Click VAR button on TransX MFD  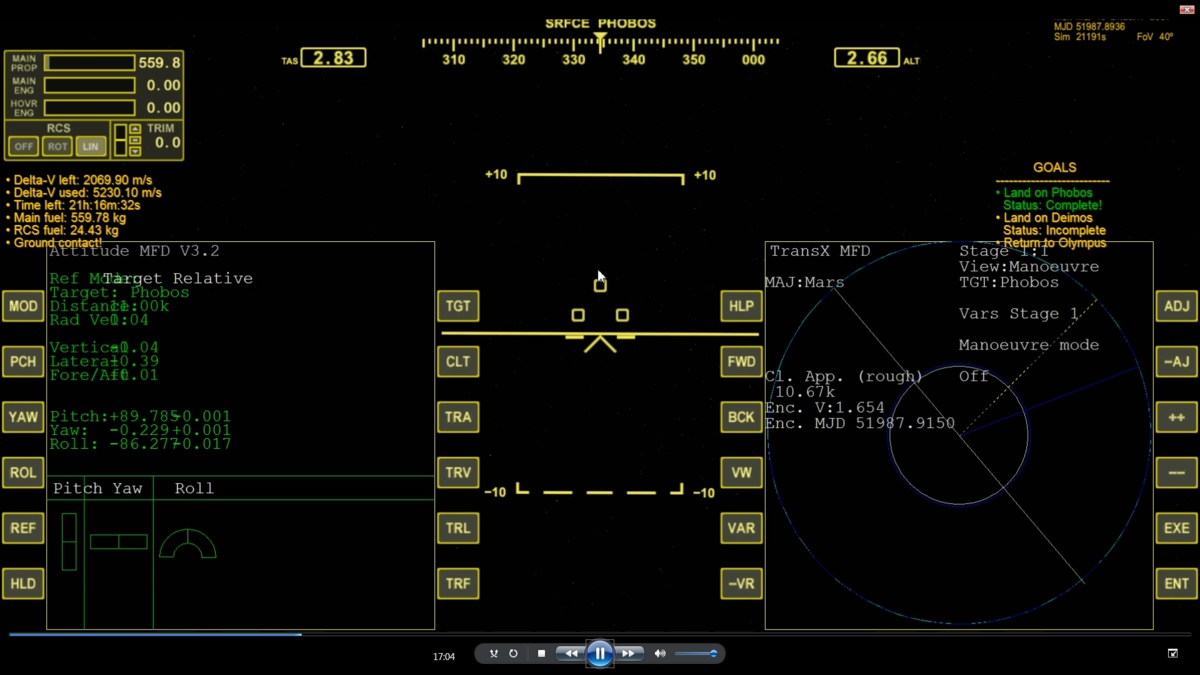(741, 528)
